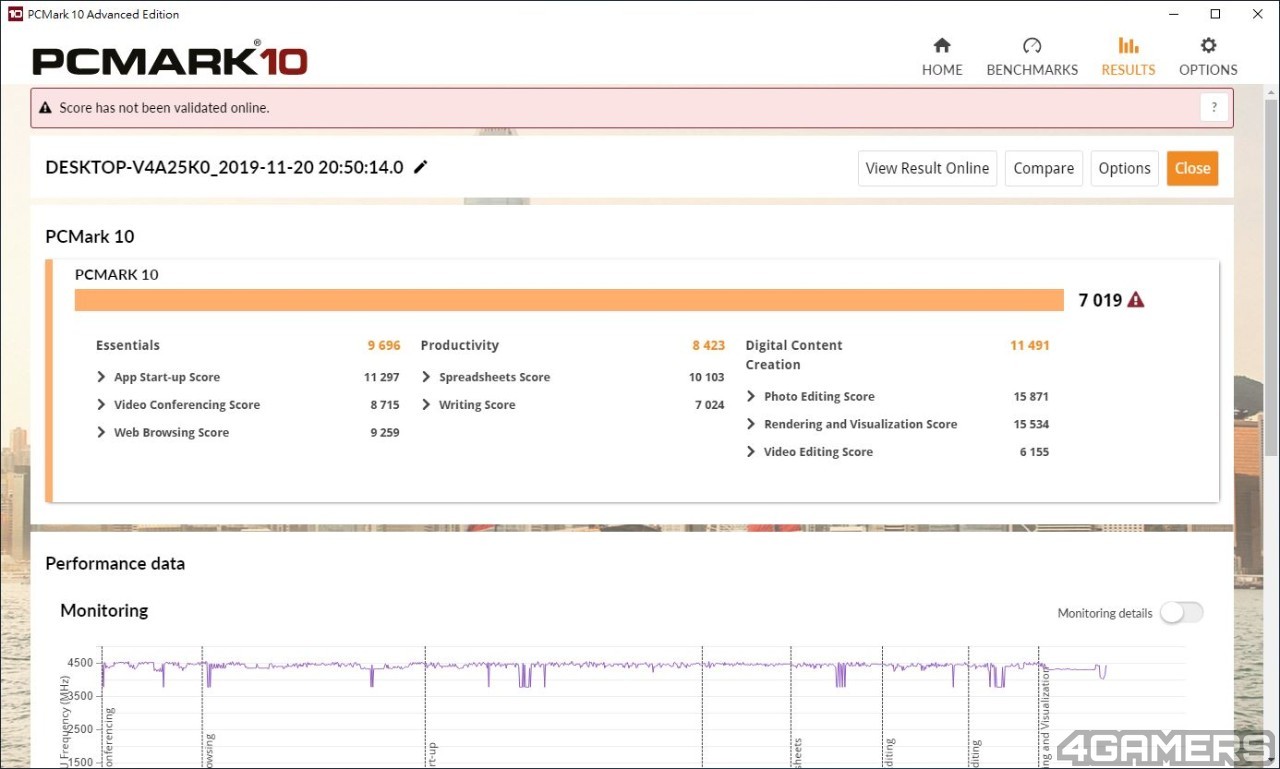Click the PCMark 10 title bar app icon
The height and width of the screenshot is (769, 1280).
[15, 14]
